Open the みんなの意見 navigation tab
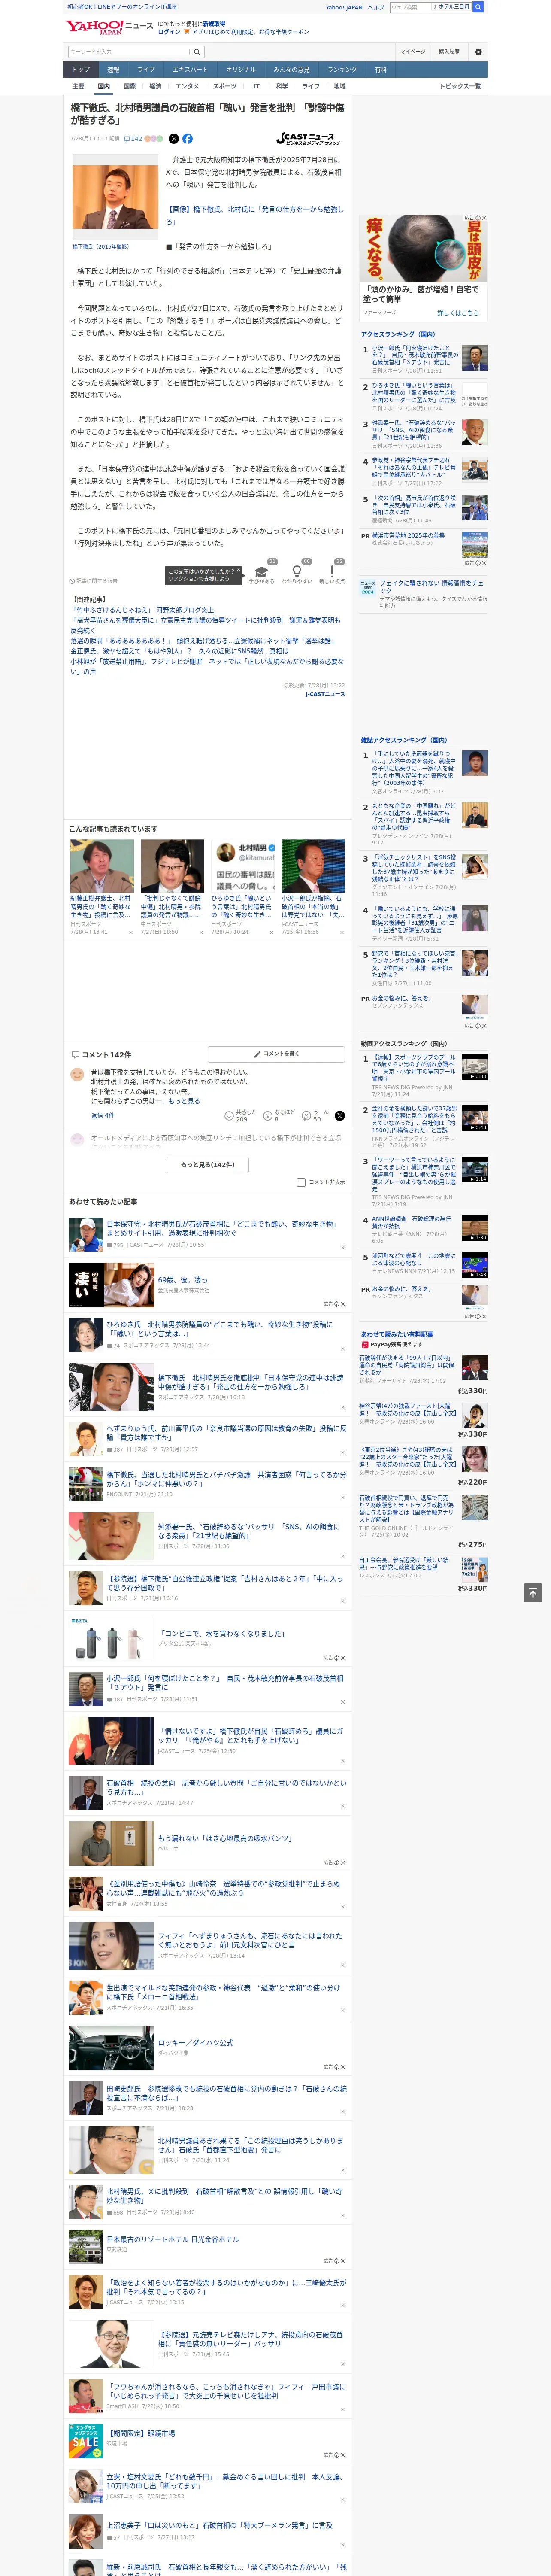 tap(292, 70)
